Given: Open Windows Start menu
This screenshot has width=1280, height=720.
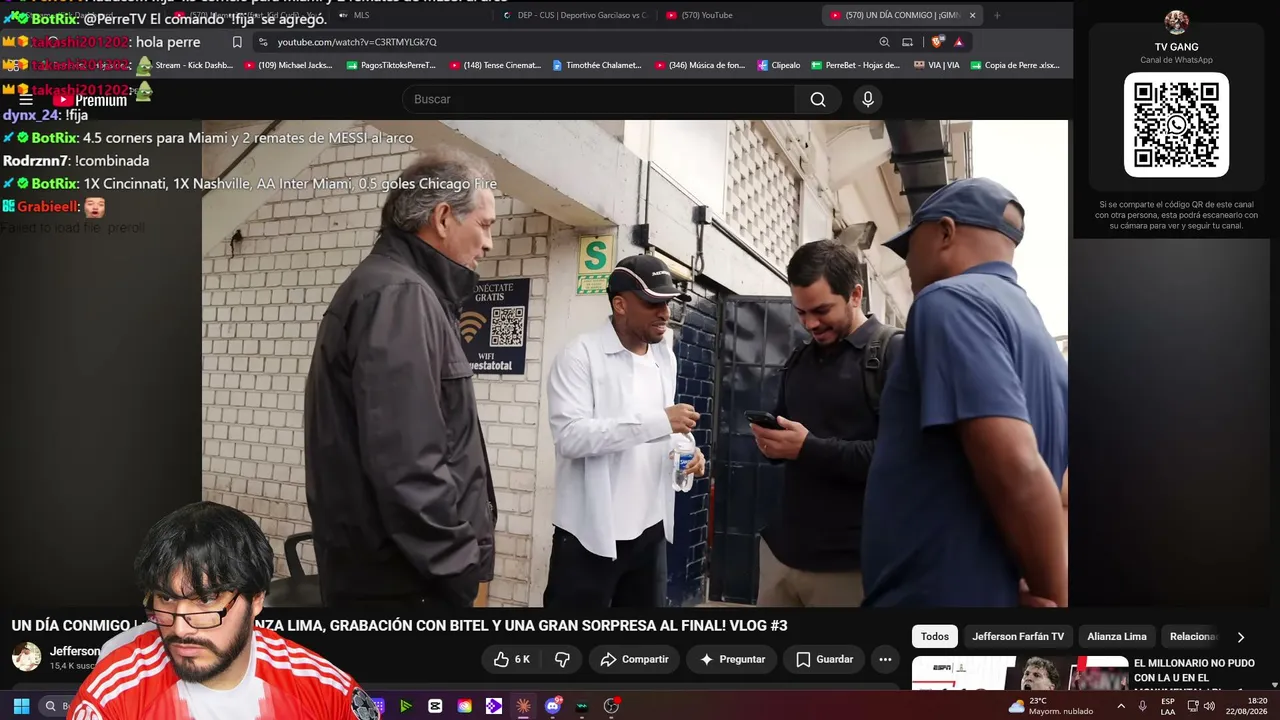Looking at the screenshot, I should coord(21,706).
